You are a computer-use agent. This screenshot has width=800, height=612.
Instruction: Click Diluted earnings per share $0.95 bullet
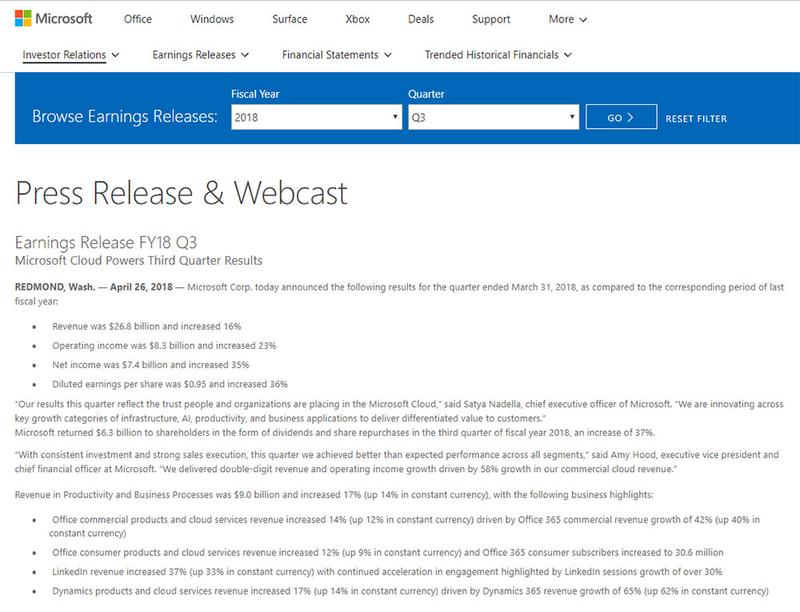[170, 385]
